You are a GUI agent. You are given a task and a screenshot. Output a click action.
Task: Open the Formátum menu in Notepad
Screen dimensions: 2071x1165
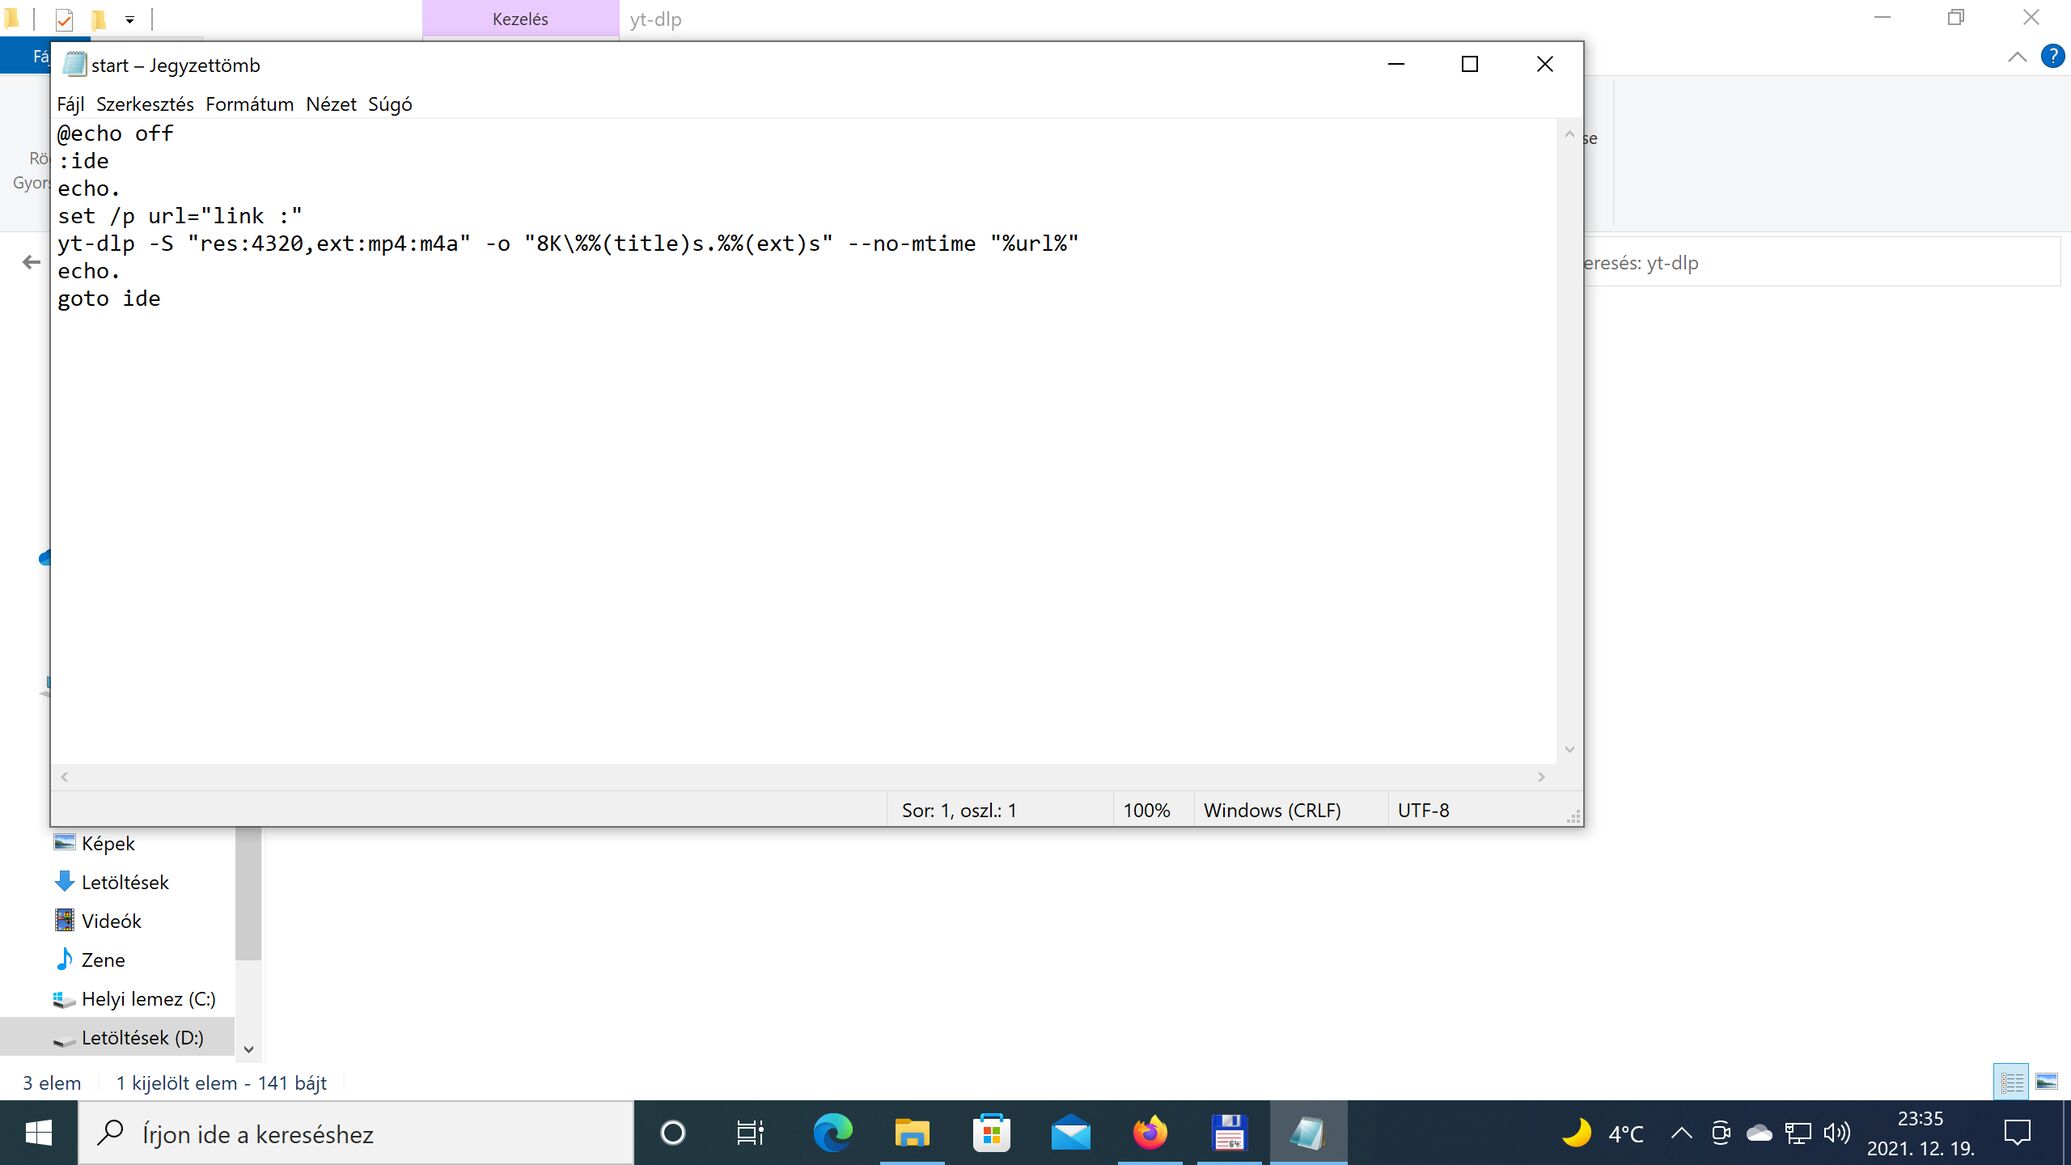[x=249, y=104]
